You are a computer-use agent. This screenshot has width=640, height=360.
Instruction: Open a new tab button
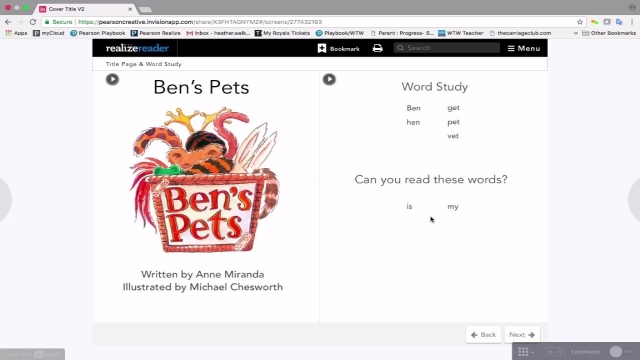pyautogui.click(x=145, y=9)
